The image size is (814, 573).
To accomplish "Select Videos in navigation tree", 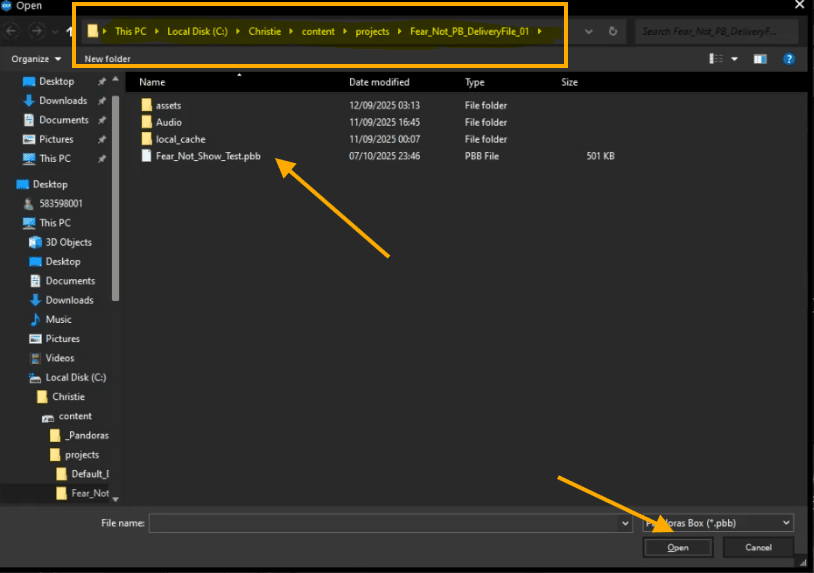I will pos(60,358).
